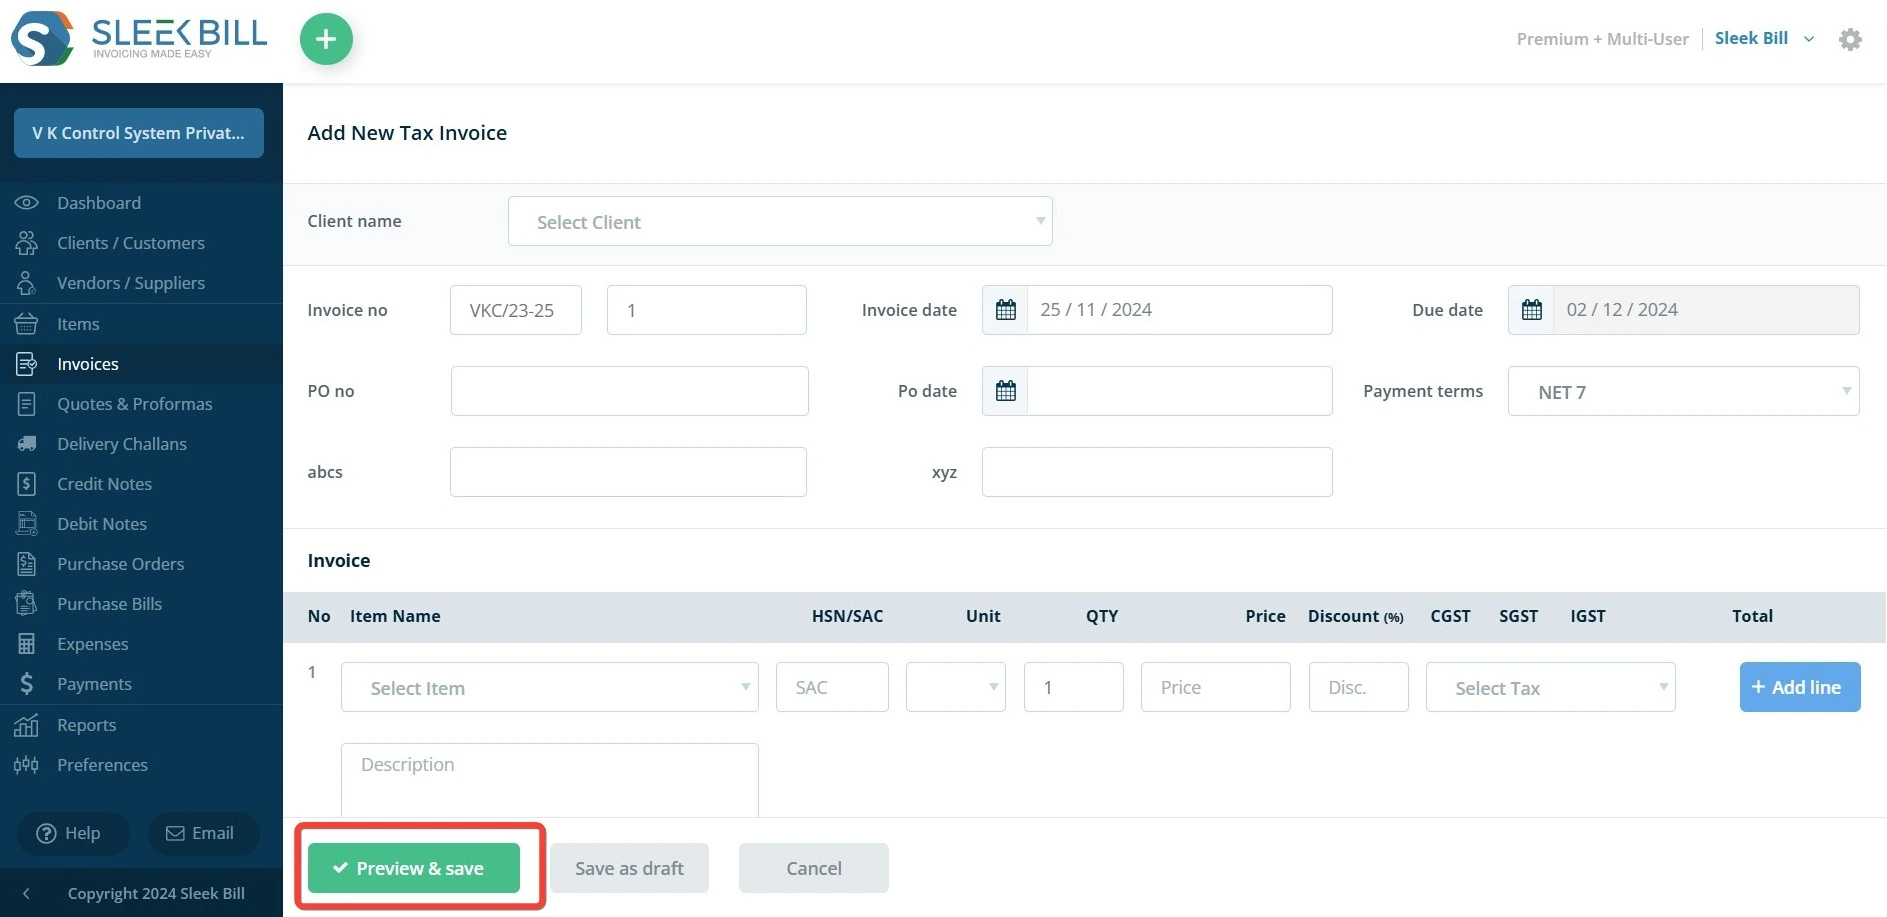
Task: Open Quotes & Proformas menu
Action: 135,404
